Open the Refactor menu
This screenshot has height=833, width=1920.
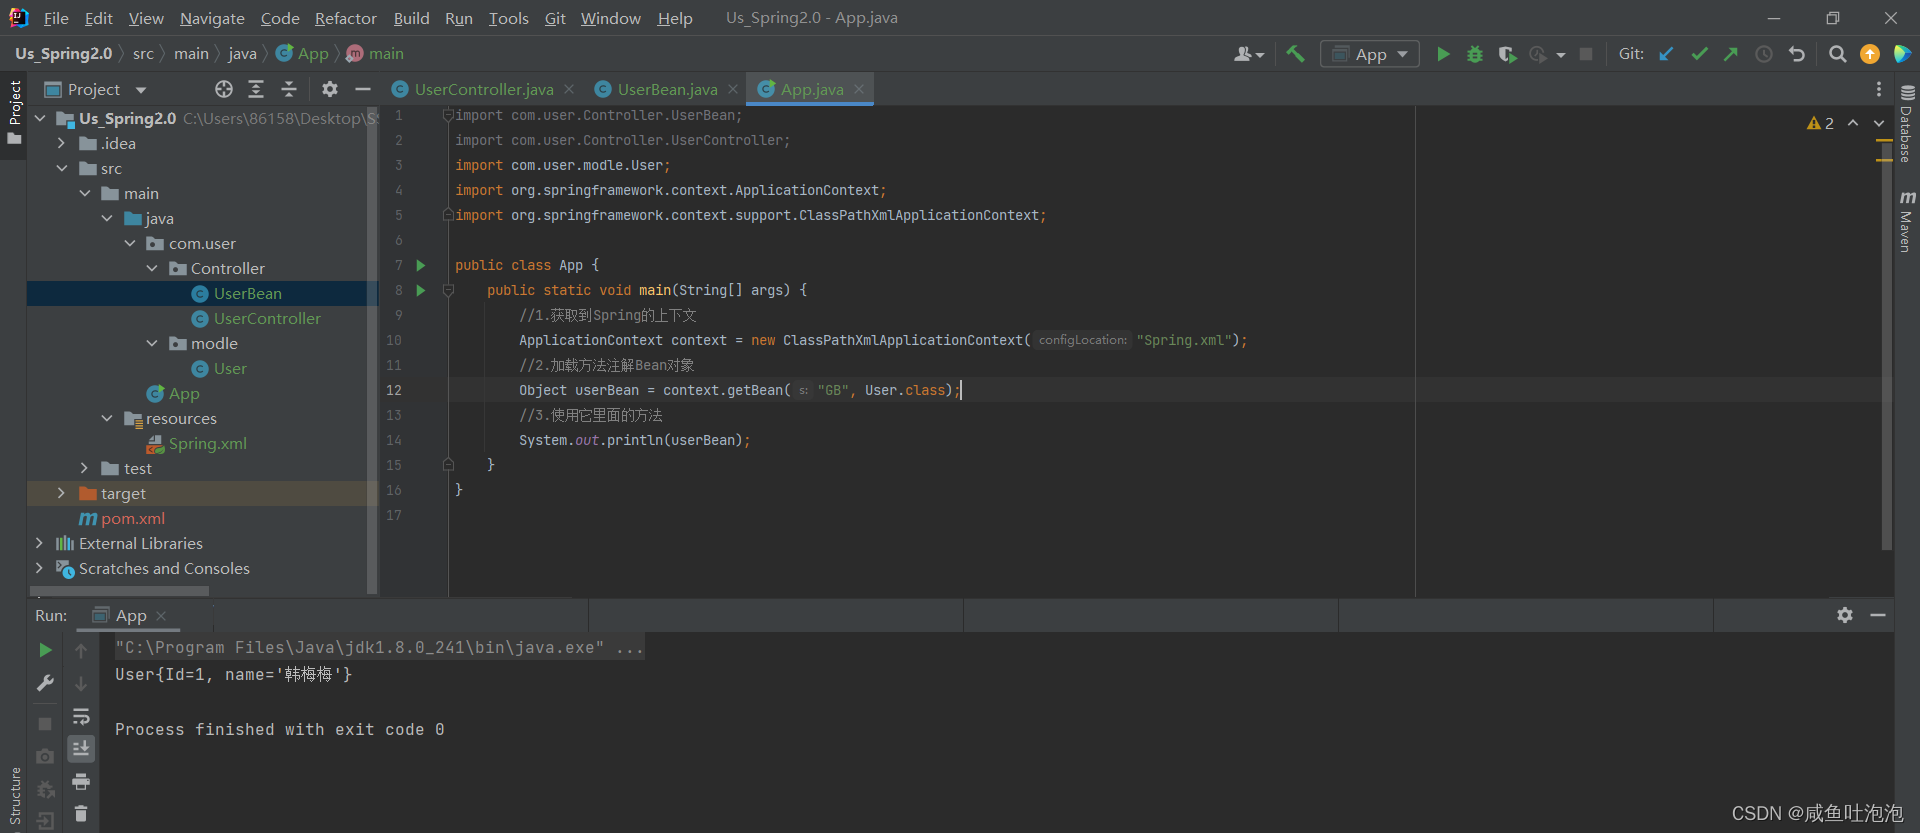[x=345, y=18]
